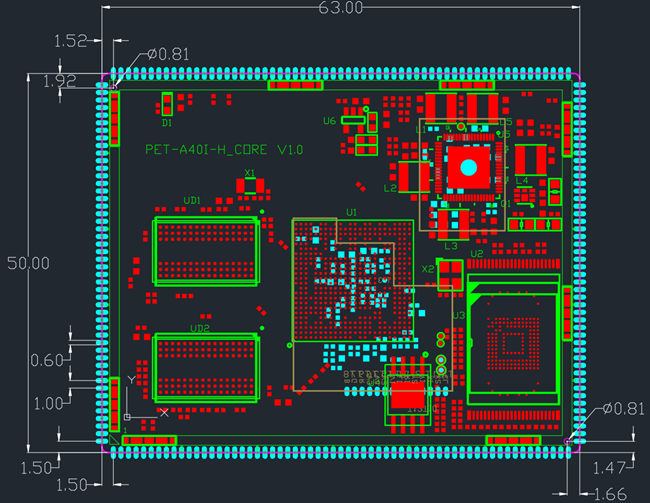
Task: Select the U1 BGA processor label
Action: (352, 212)
